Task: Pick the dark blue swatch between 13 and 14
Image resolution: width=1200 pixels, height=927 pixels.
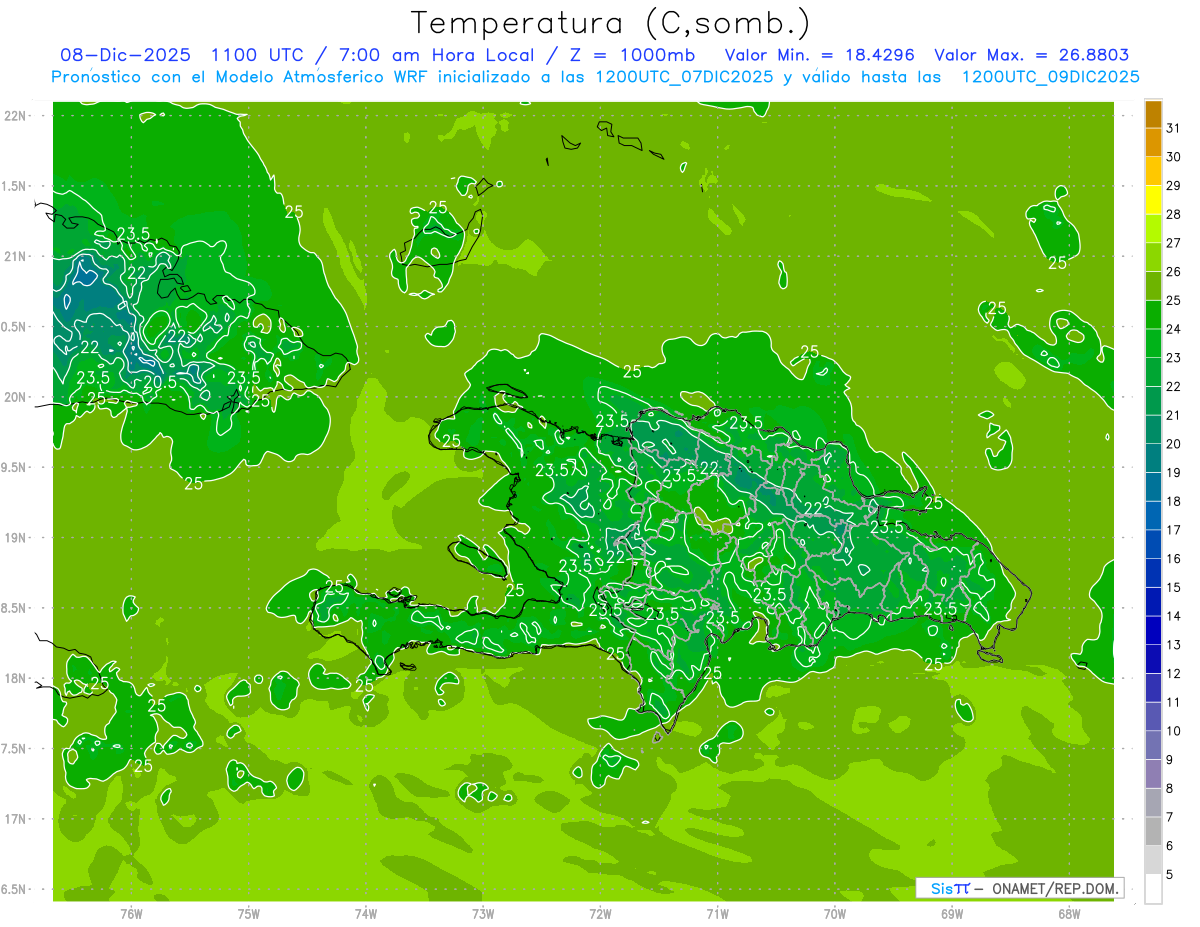Action: tap(1153, 631)
